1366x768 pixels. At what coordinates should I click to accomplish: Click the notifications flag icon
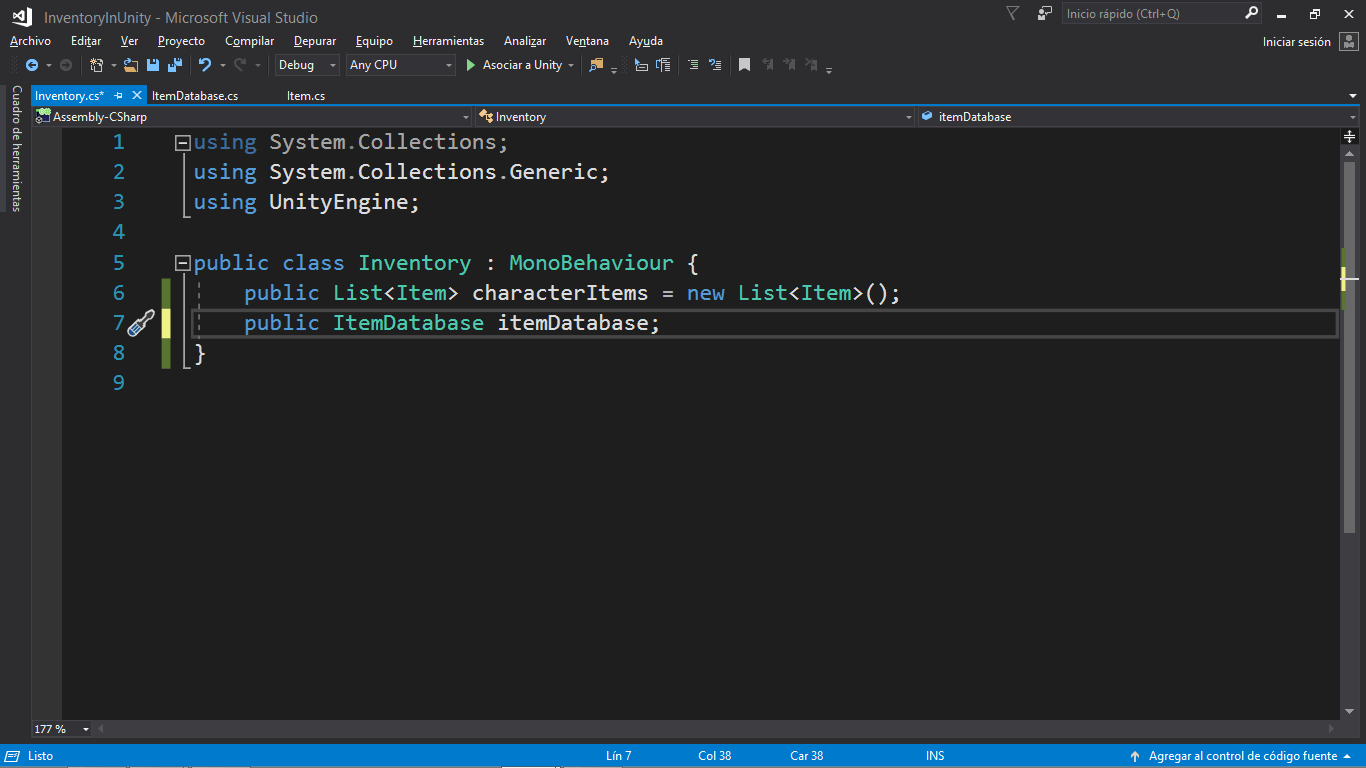click(1012, 14)
